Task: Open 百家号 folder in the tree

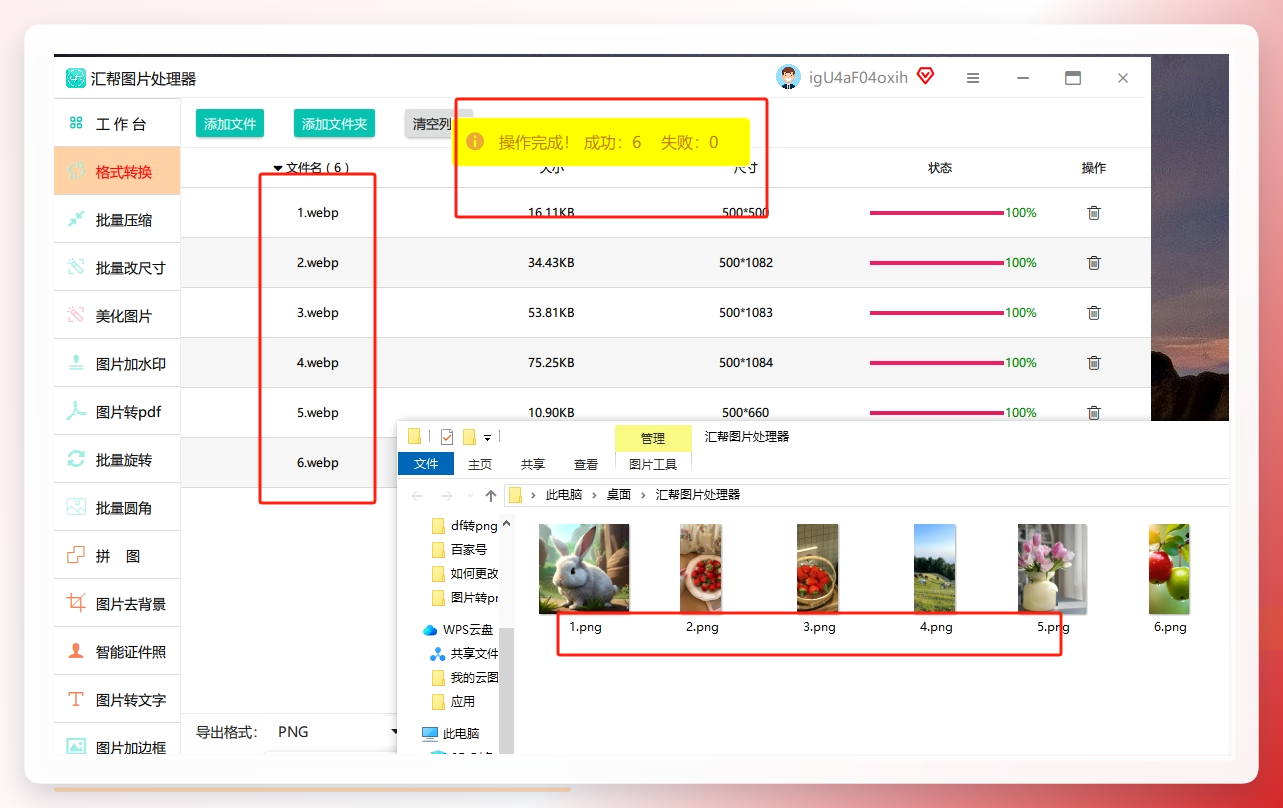Action: pyautogui.click(x=460, y=550)
